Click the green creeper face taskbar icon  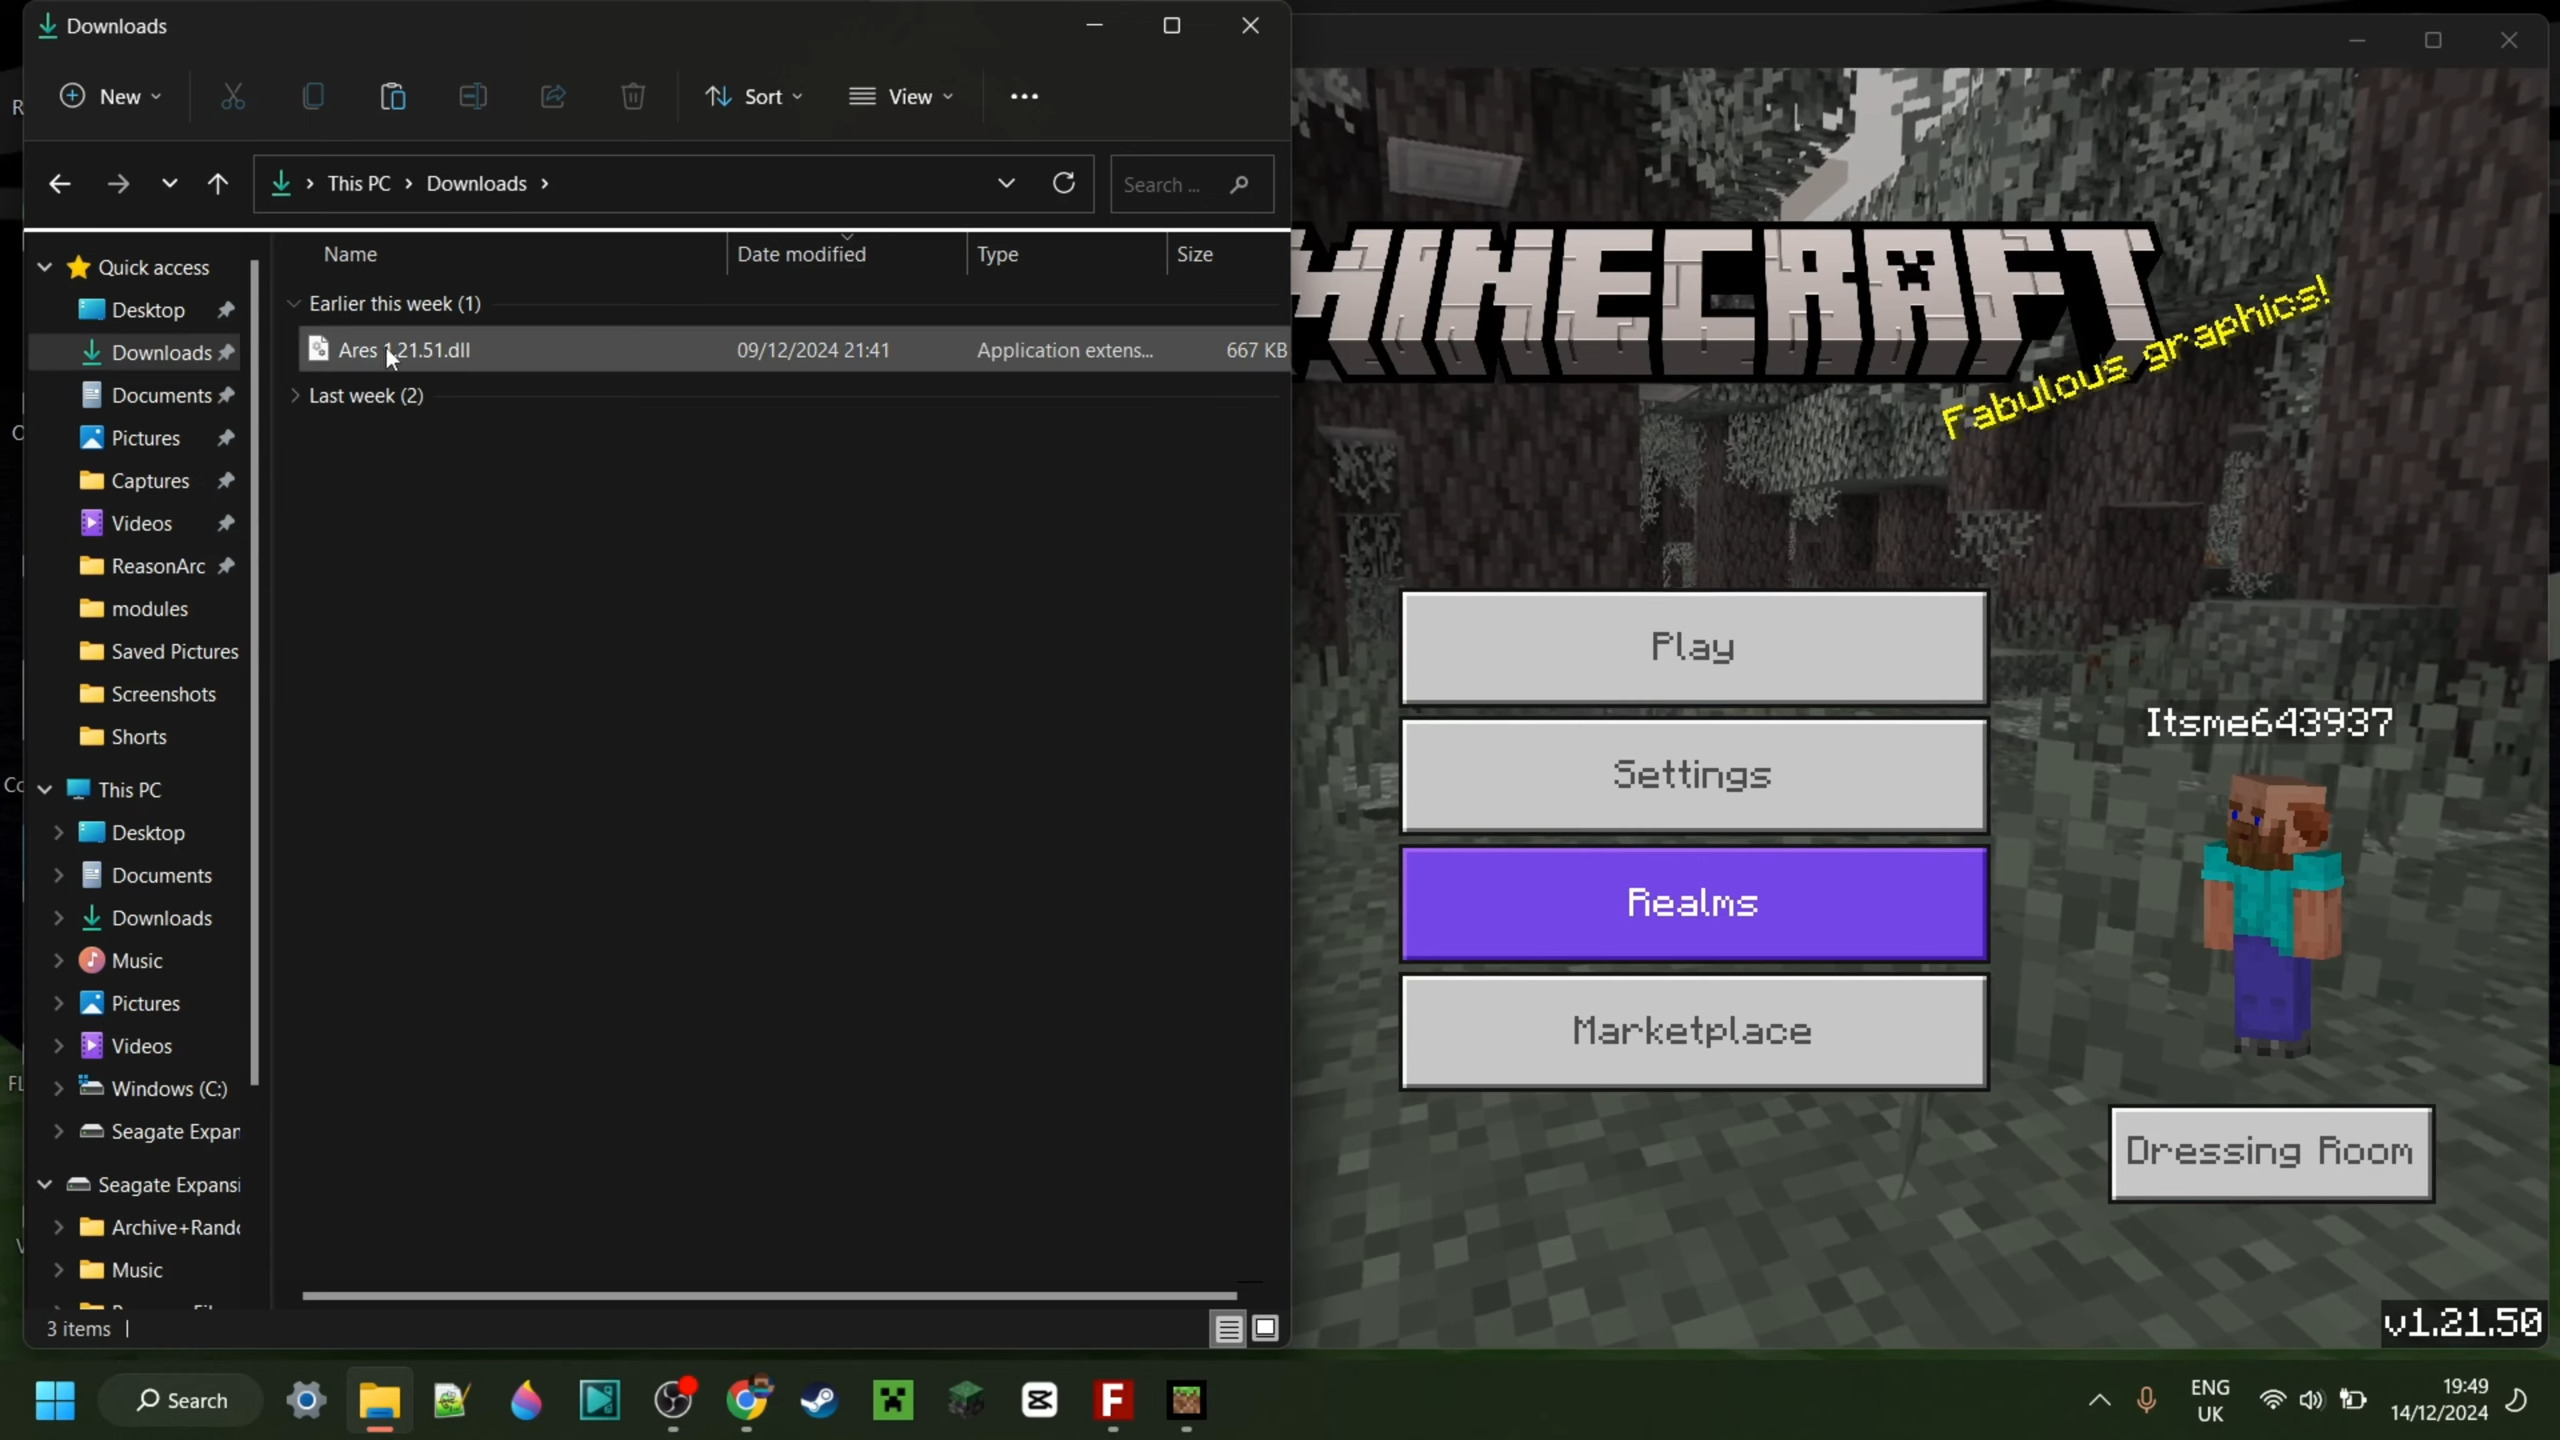click(893, 1400)
